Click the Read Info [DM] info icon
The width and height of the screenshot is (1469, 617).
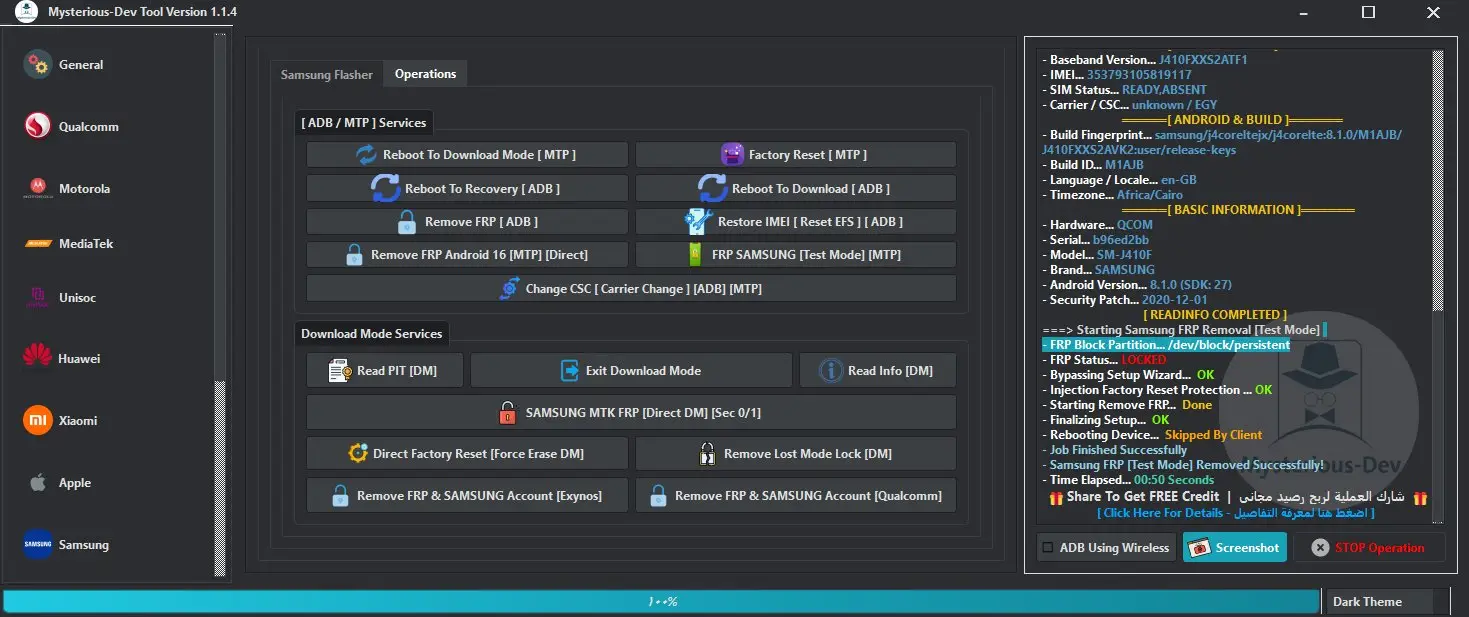click(x=831, y=371)
